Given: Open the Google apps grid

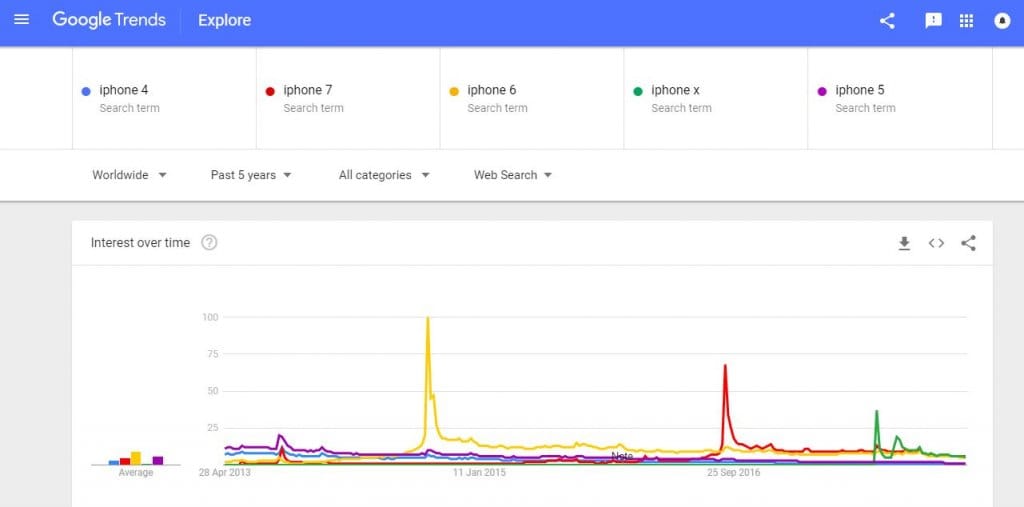Looking at the screenshot, I should coord(967,21).
